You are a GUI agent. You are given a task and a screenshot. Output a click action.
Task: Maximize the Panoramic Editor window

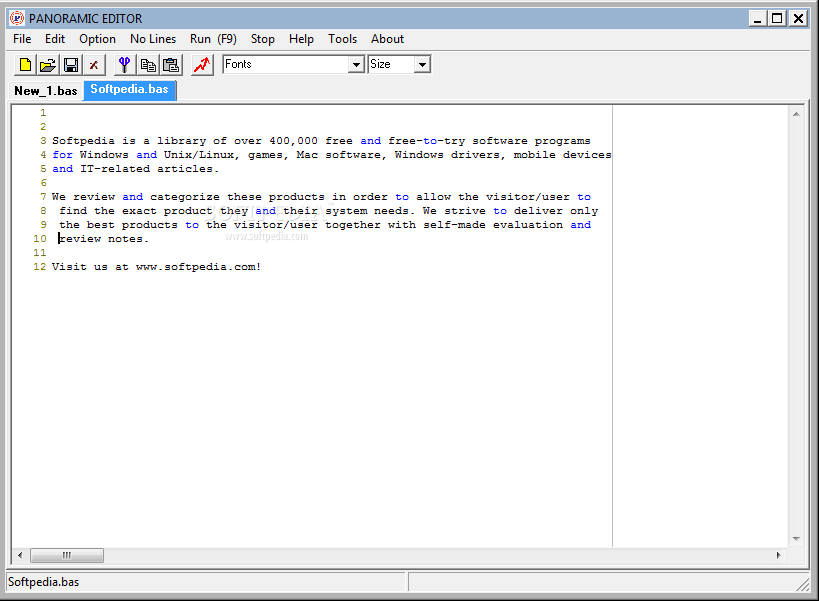[x=777, y=19]
